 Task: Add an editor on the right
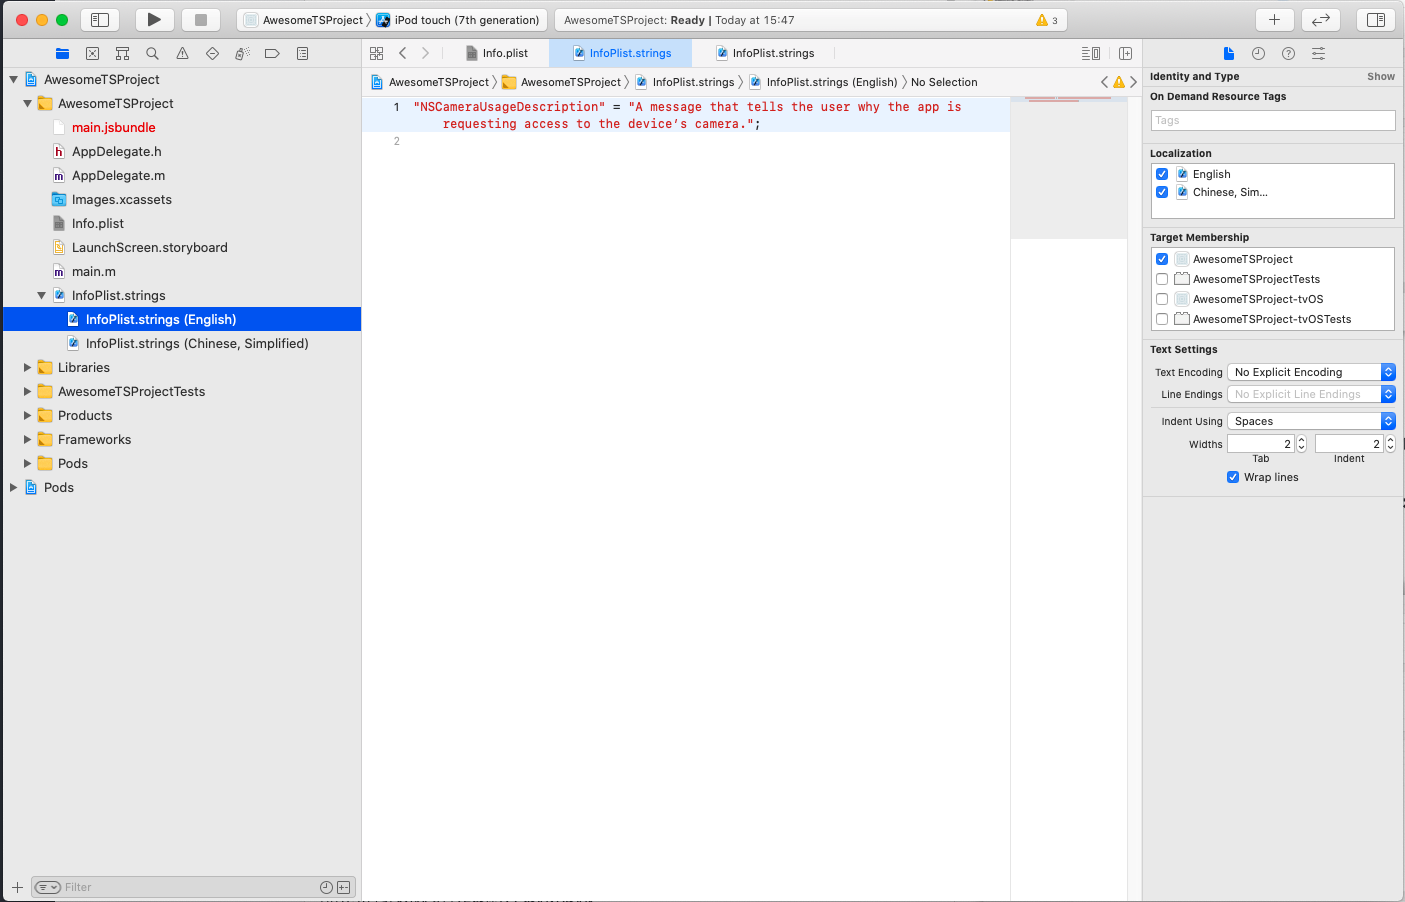1125,53
